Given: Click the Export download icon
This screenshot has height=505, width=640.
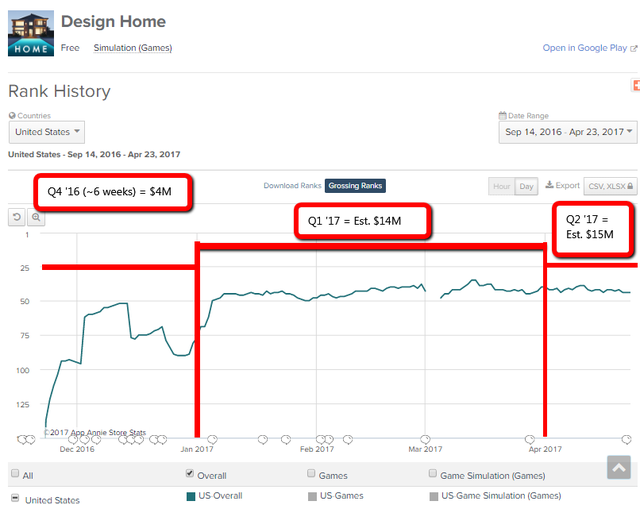Looking at the screenshot, I should 549,185.
